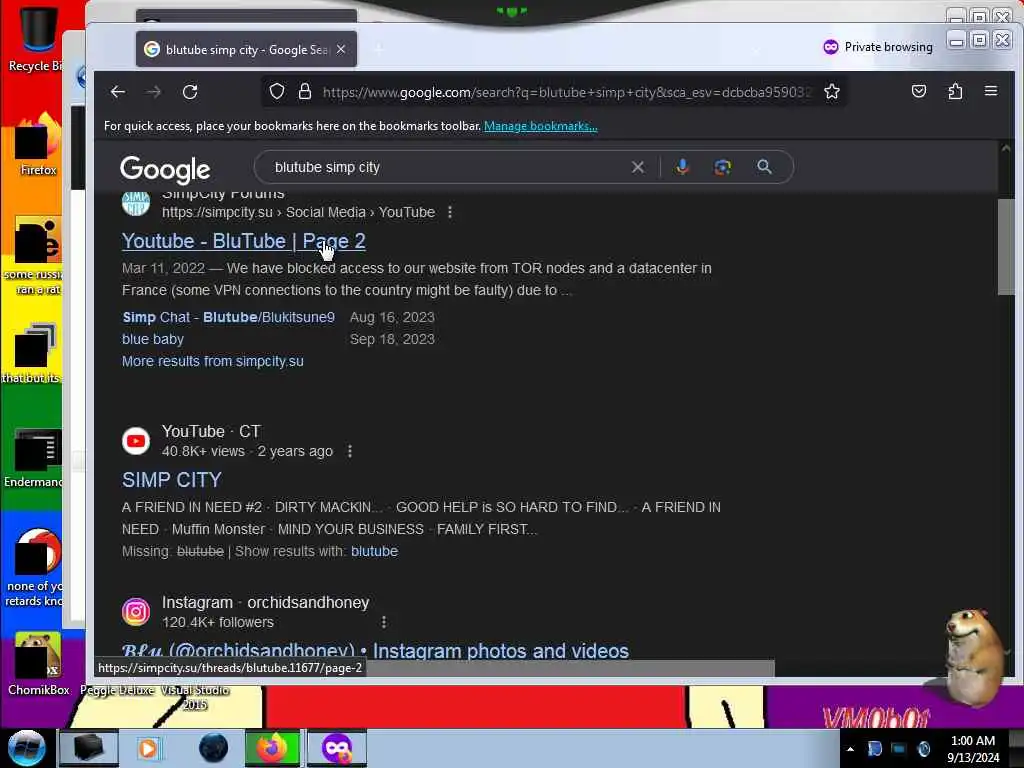This screenshot has height=768, width=1024.
Task: Show hidden system tray icons arrow
Action: pyautogui.click(x=850, y=749)
